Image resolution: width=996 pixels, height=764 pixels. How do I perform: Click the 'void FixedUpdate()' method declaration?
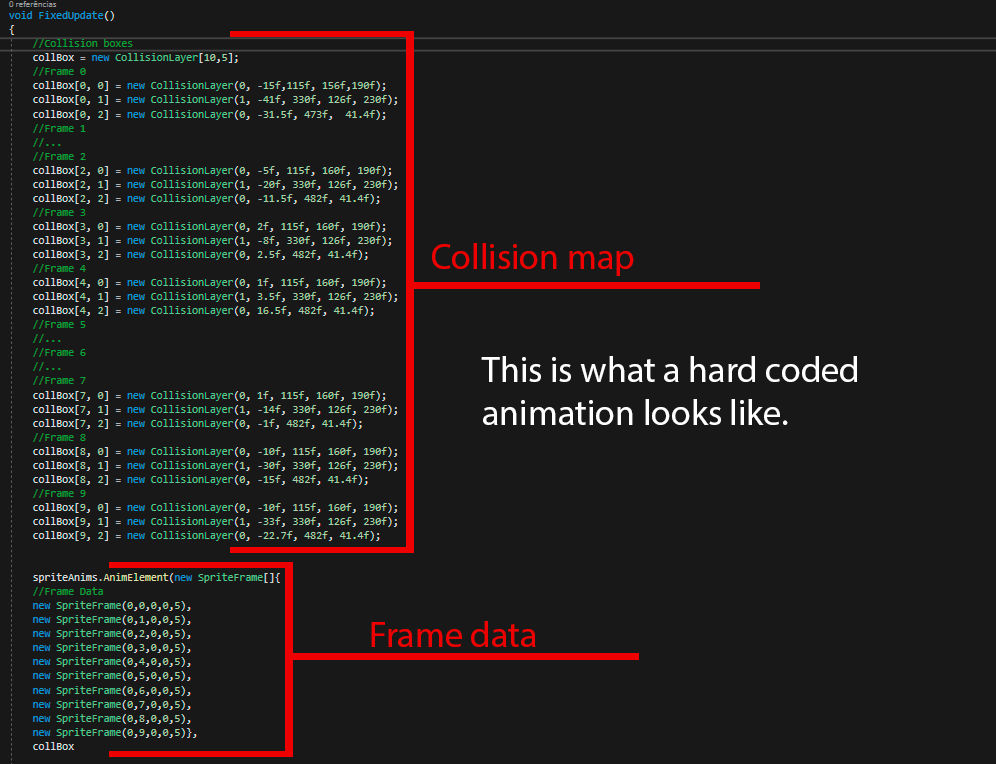coord(62,15)
